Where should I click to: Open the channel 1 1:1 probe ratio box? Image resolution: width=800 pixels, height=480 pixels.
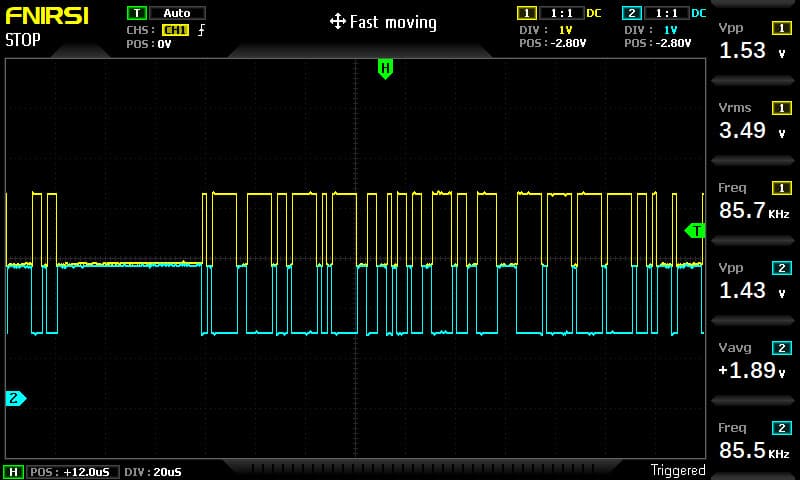[561, 13]
